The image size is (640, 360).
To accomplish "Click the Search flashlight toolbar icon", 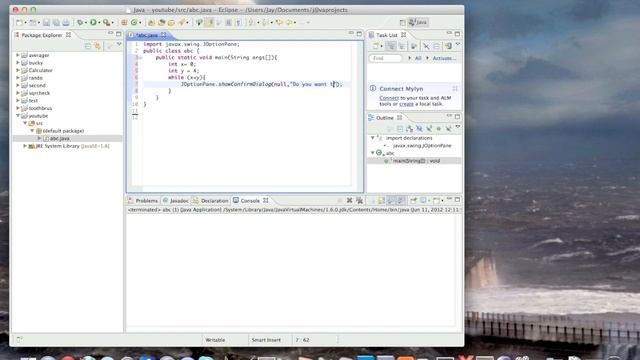I will click(182, 22).
